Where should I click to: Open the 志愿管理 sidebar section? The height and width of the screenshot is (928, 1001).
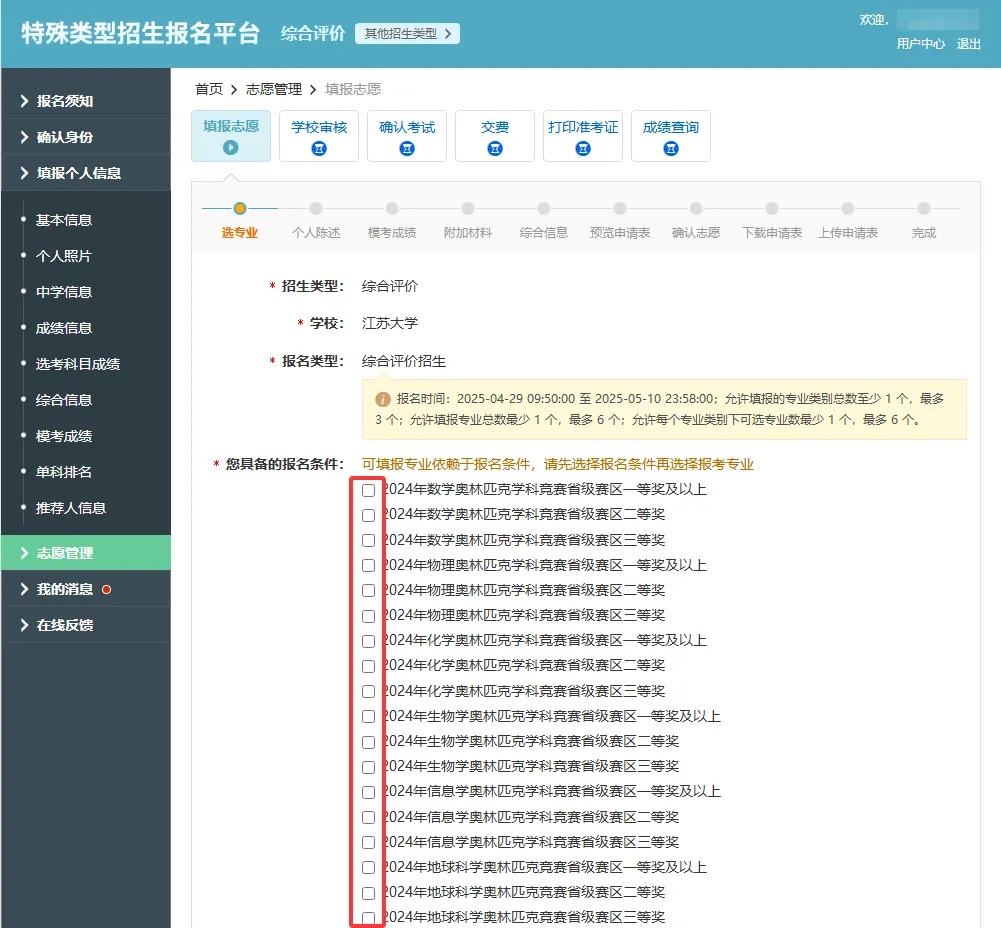[x=86, y=553]
